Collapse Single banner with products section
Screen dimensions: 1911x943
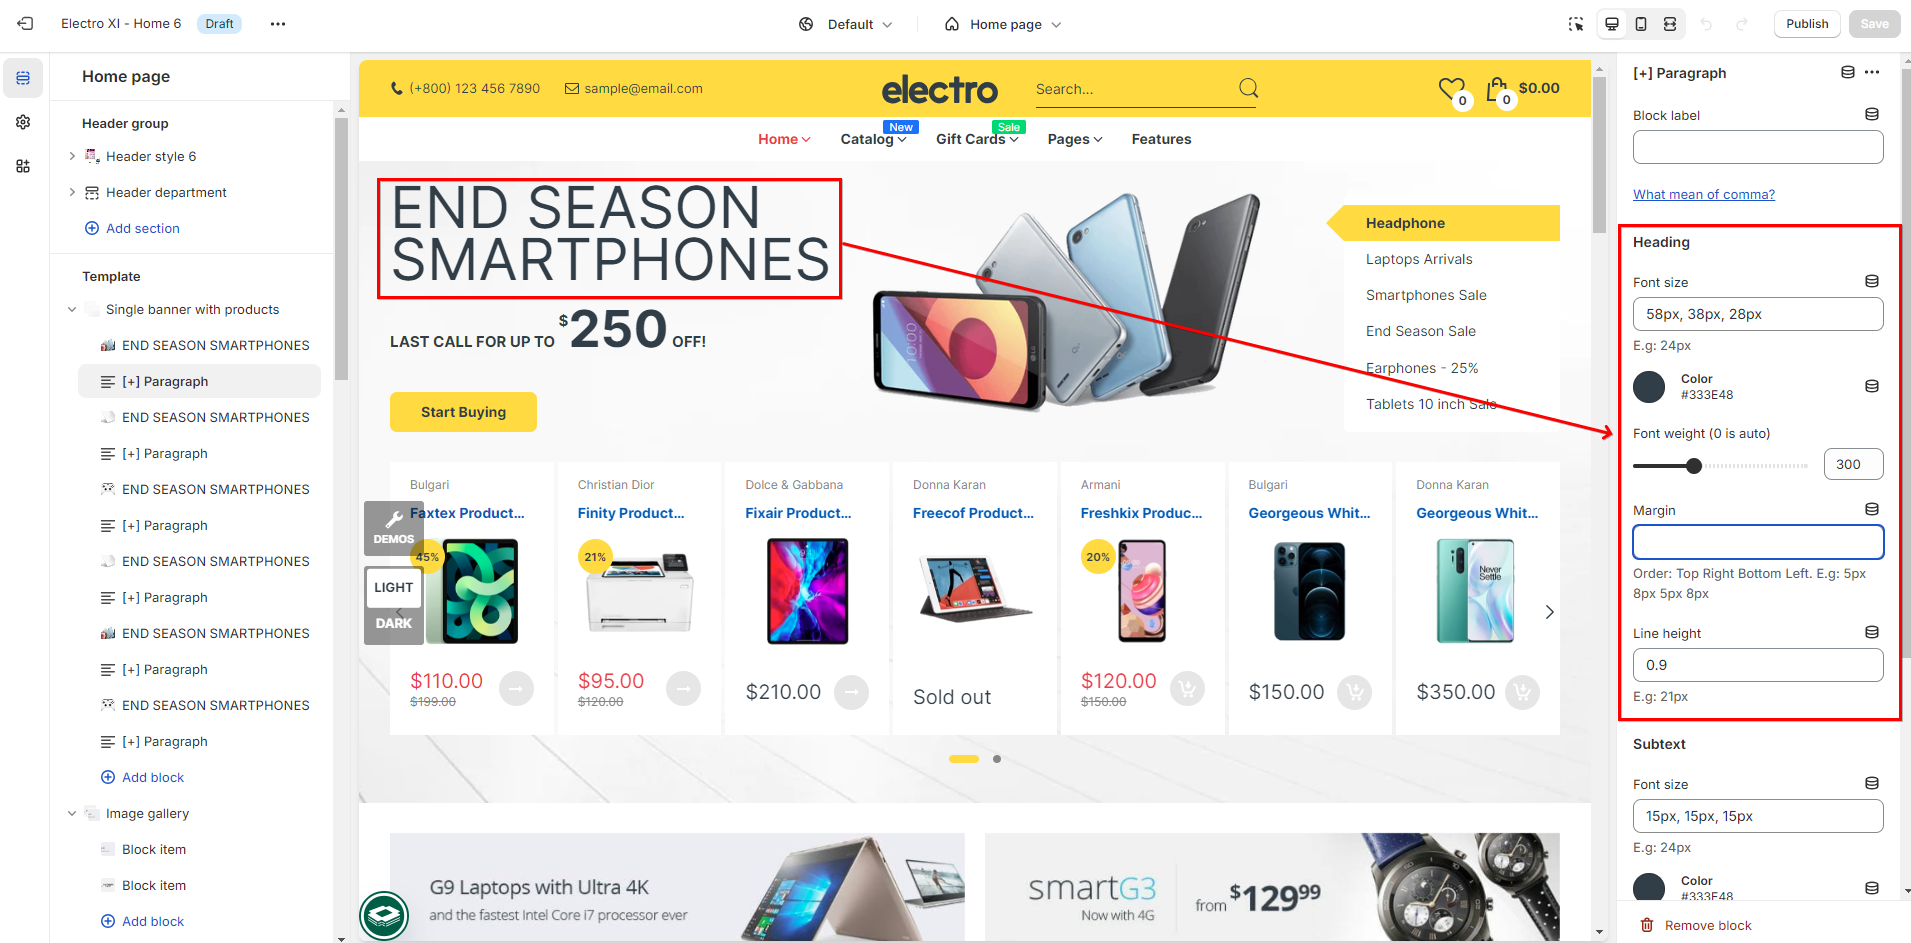coord(72,310)
